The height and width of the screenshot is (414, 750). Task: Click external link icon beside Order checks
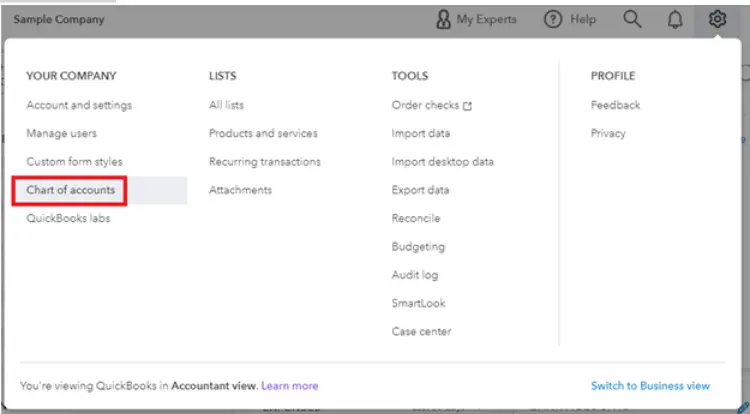(x=467, y=106)
